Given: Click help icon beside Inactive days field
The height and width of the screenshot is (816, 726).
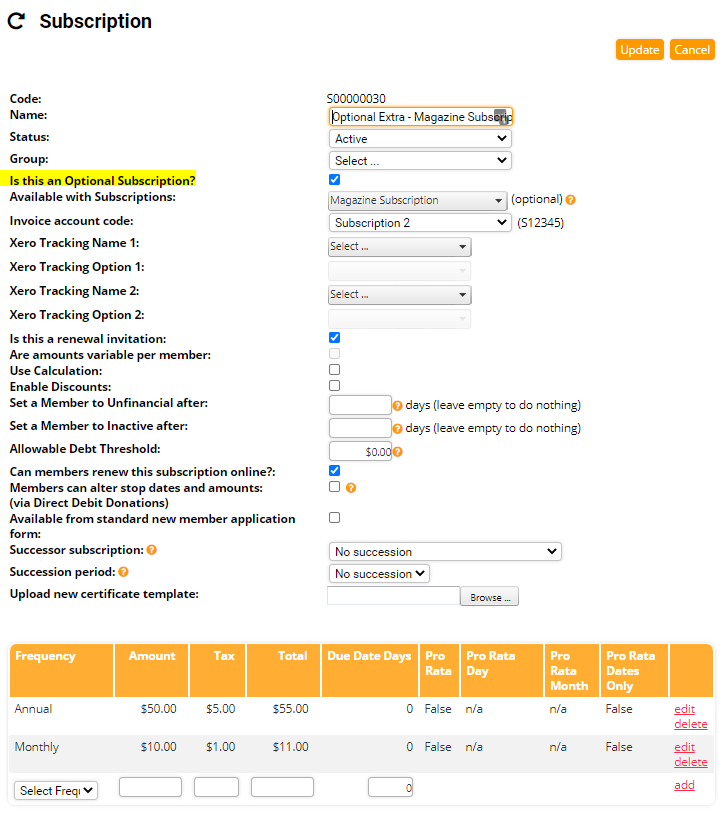Looking at the screenshot, I should tap(397, 429).
